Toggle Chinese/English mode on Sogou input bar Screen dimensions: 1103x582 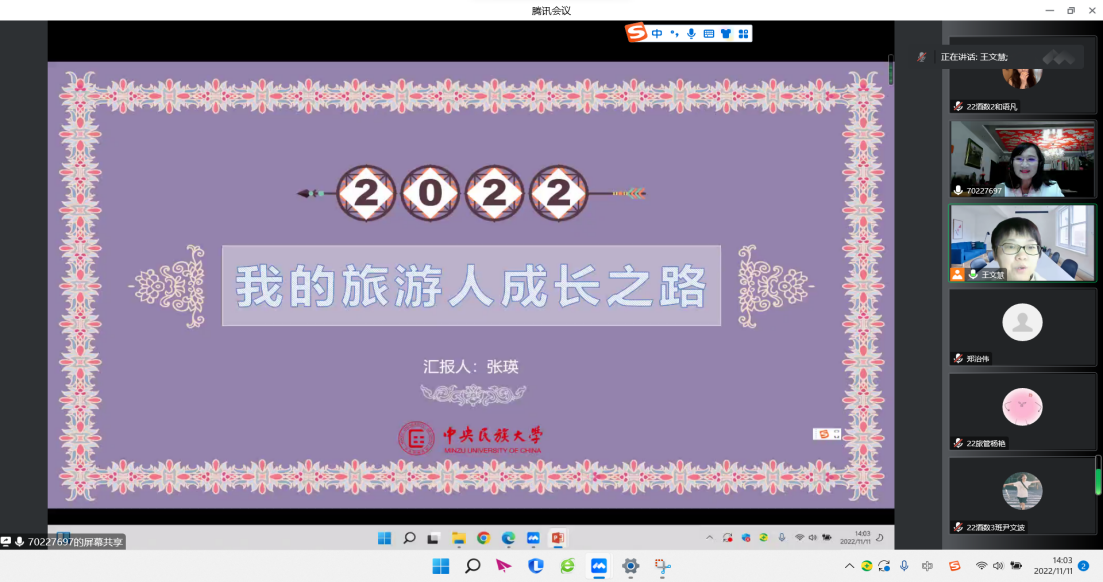tap(656, 33)
